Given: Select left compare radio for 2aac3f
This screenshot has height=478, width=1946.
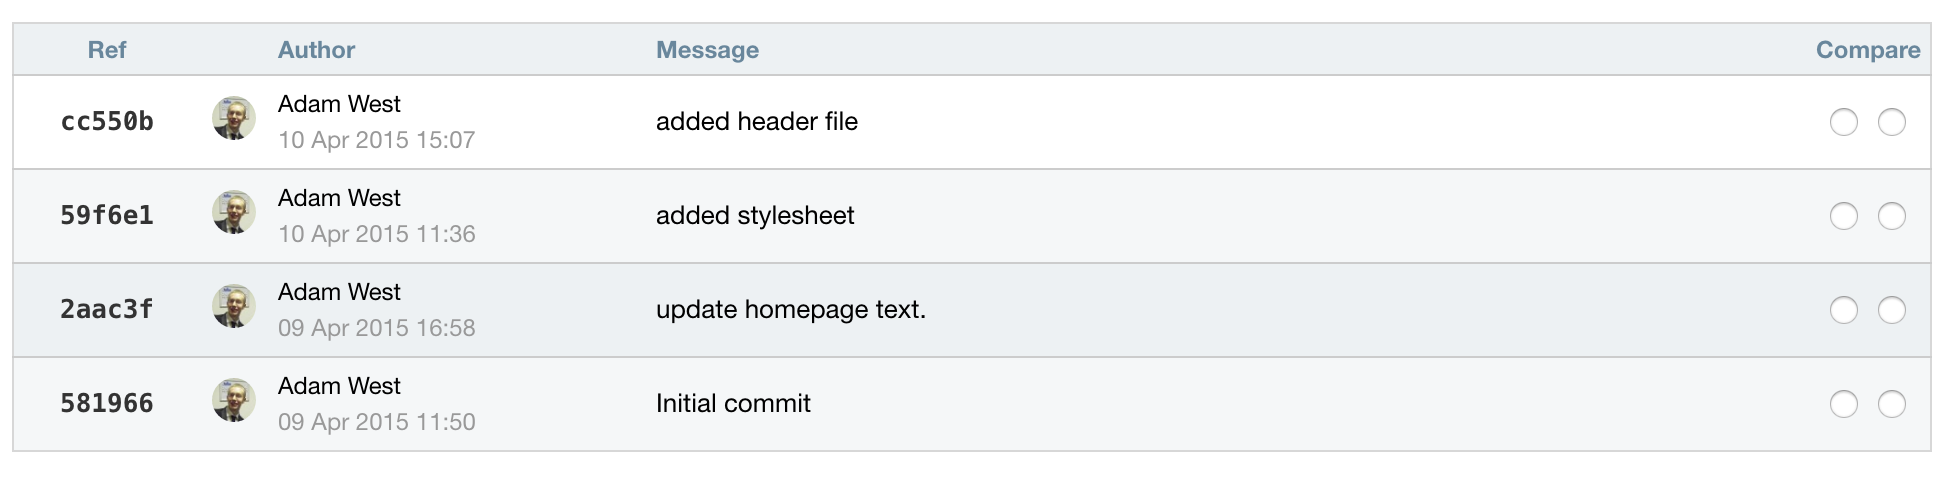Looking at the screenshot, I should [x=1843, y=310].
